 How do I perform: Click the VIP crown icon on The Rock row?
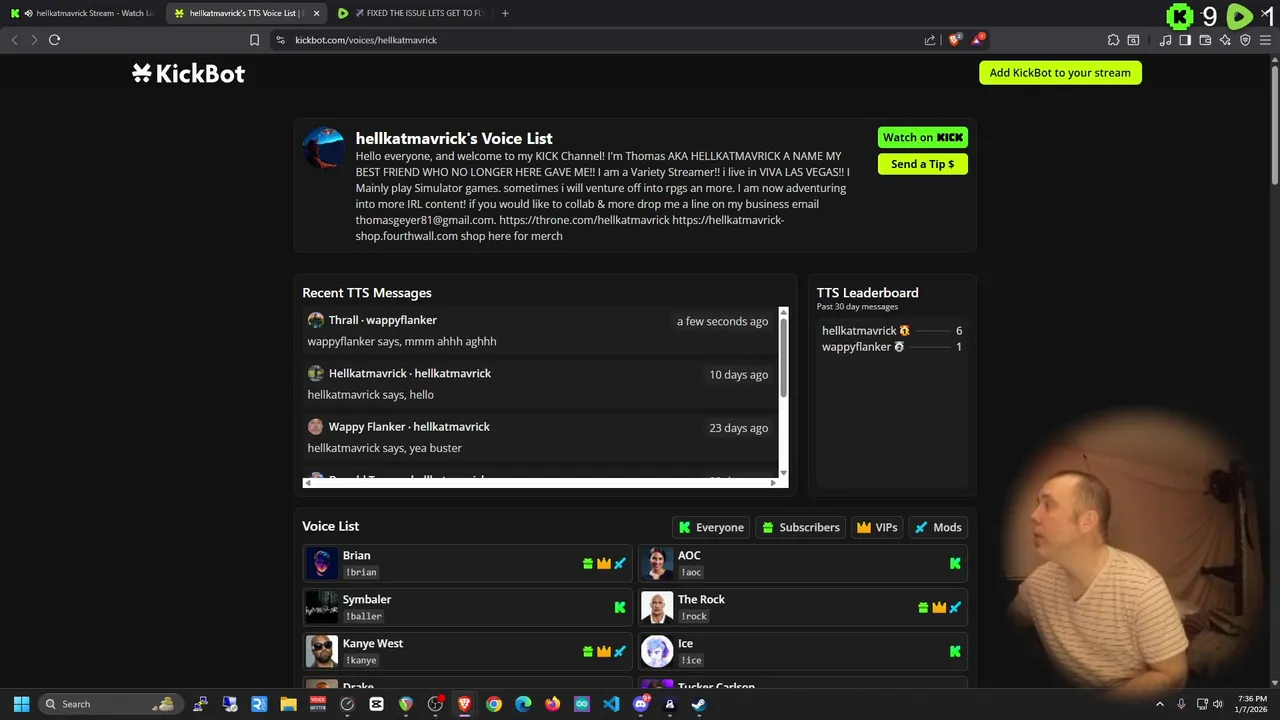click(x=939, y=607)
